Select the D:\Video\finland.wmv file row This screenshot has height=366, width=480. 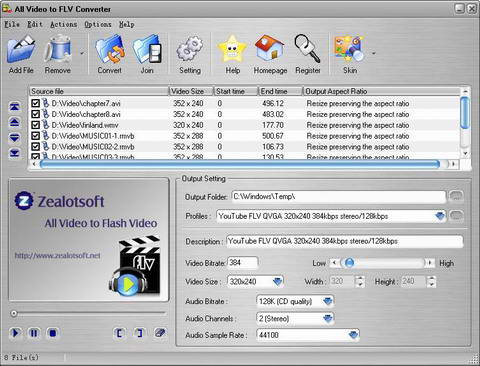(245, 125)
